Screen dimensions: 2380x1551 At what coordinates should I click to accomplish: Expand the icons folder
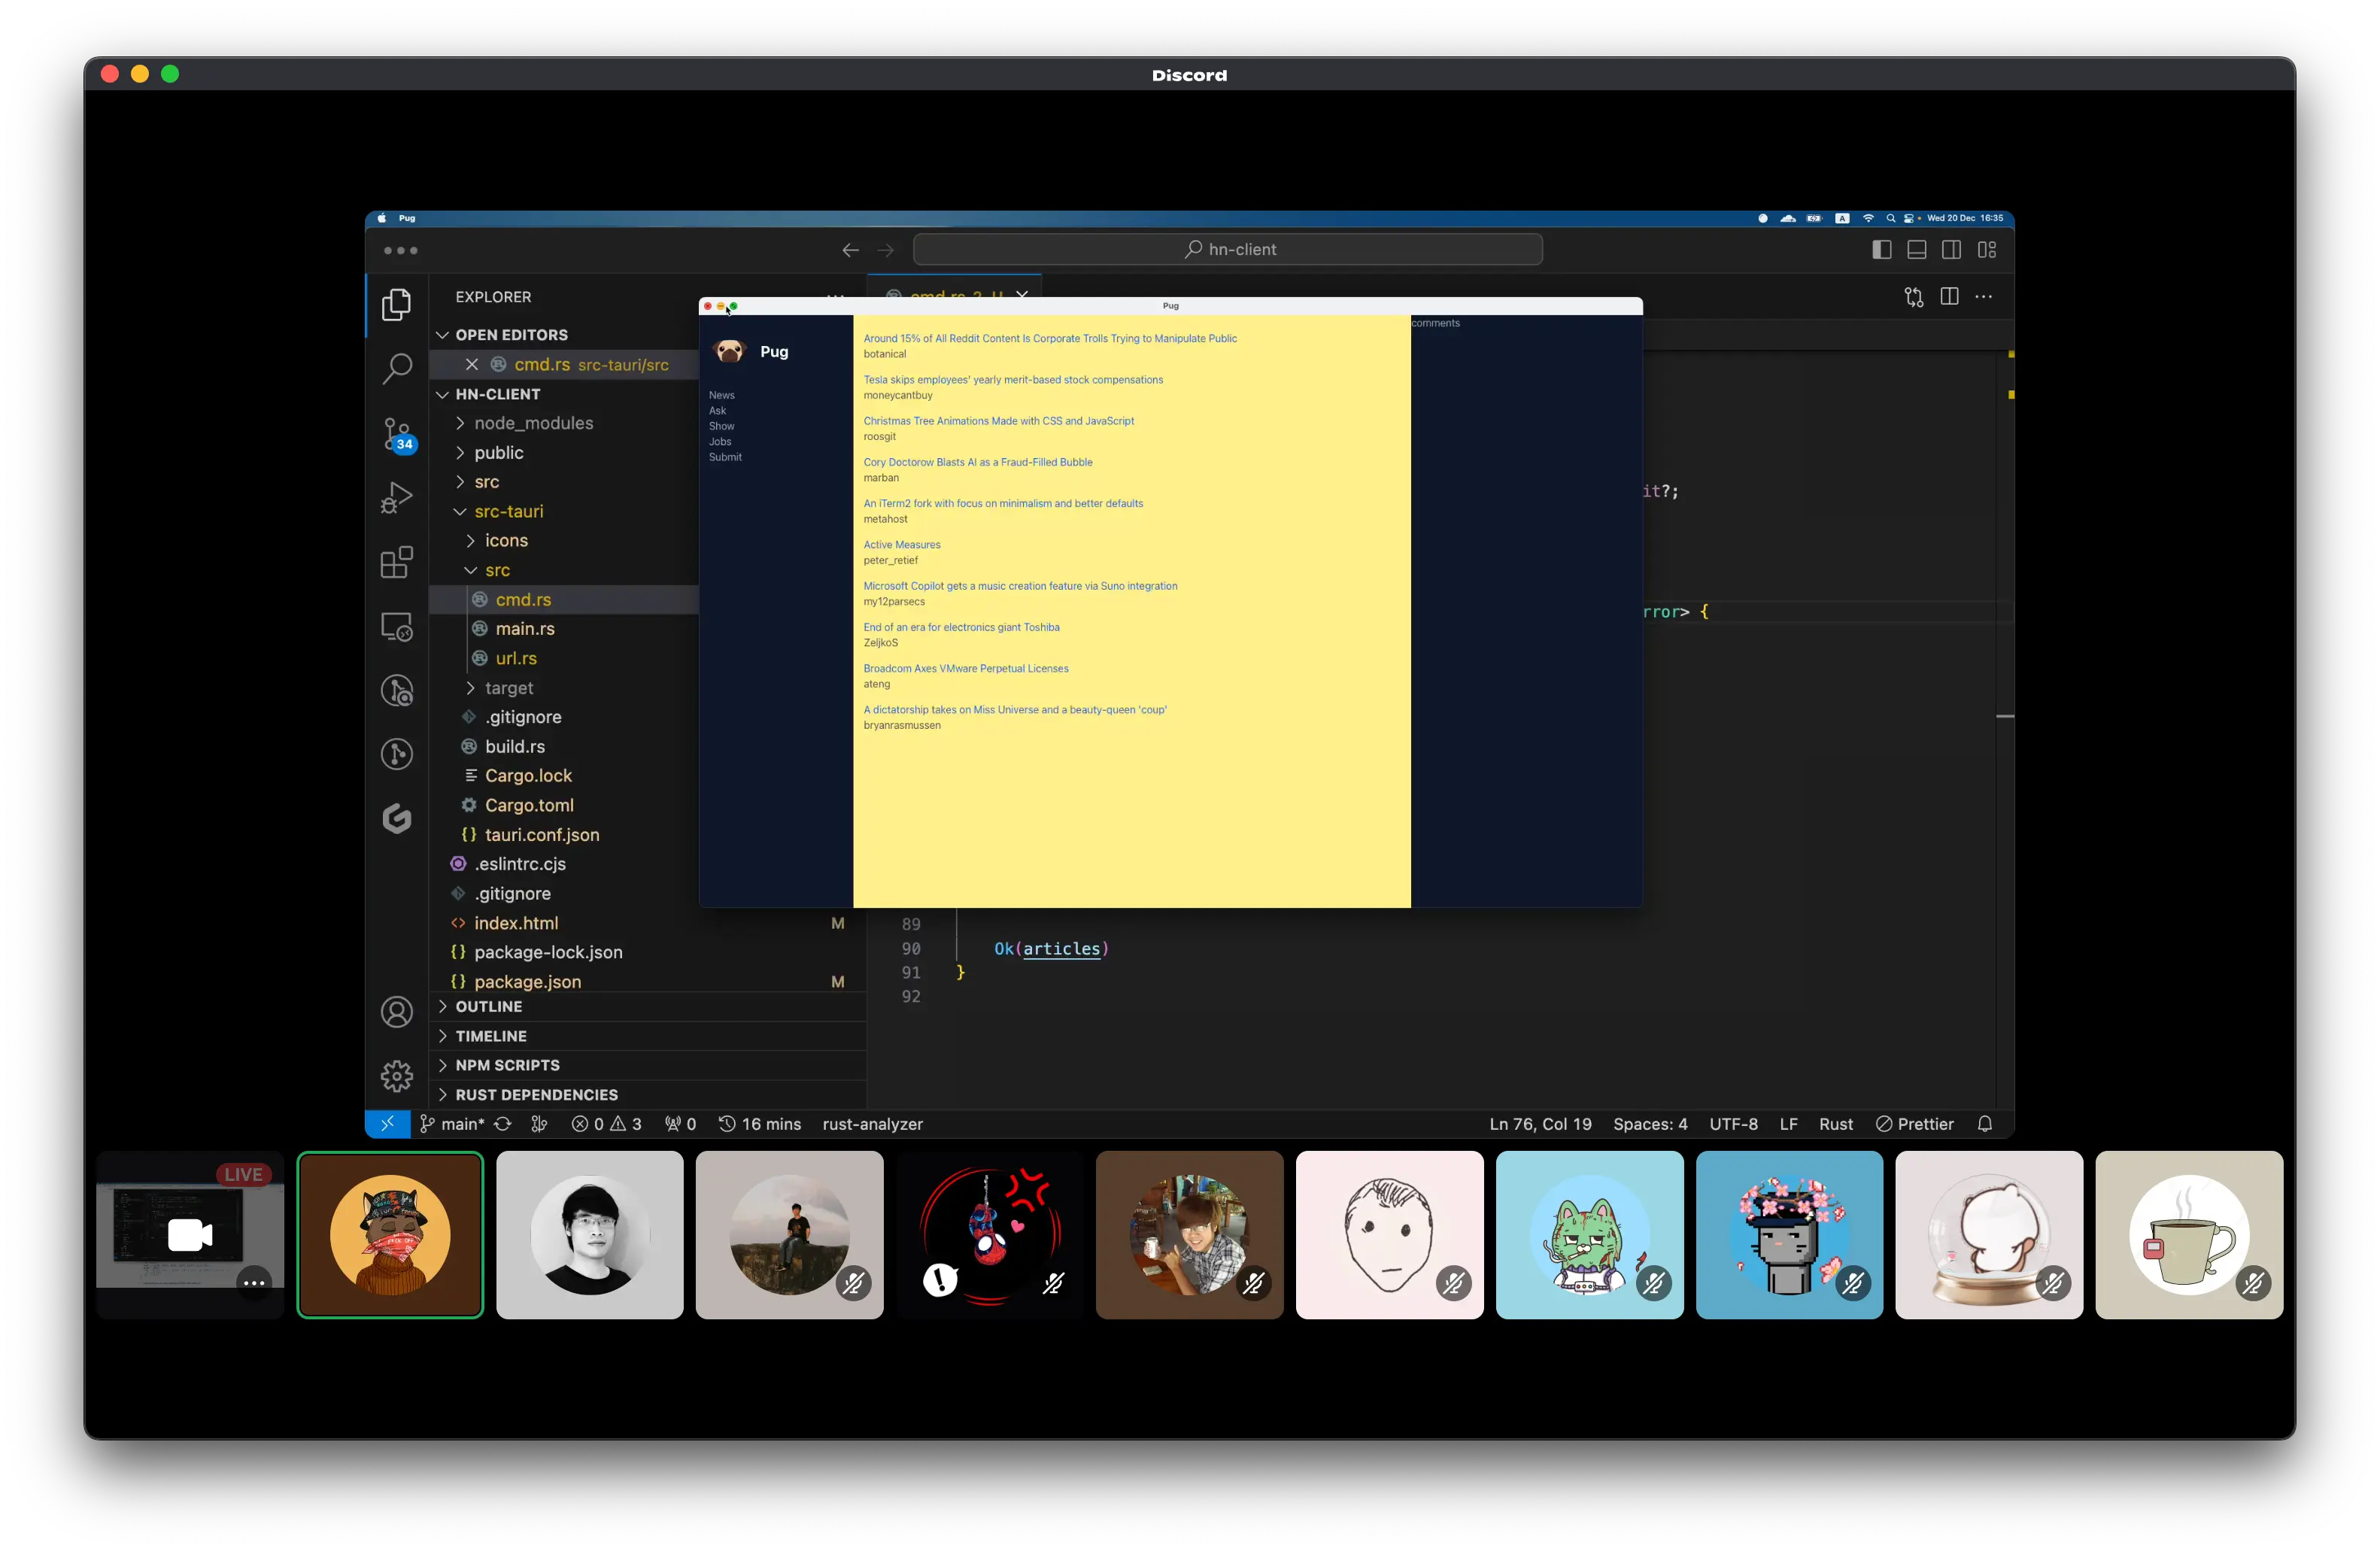pos(506,541)
